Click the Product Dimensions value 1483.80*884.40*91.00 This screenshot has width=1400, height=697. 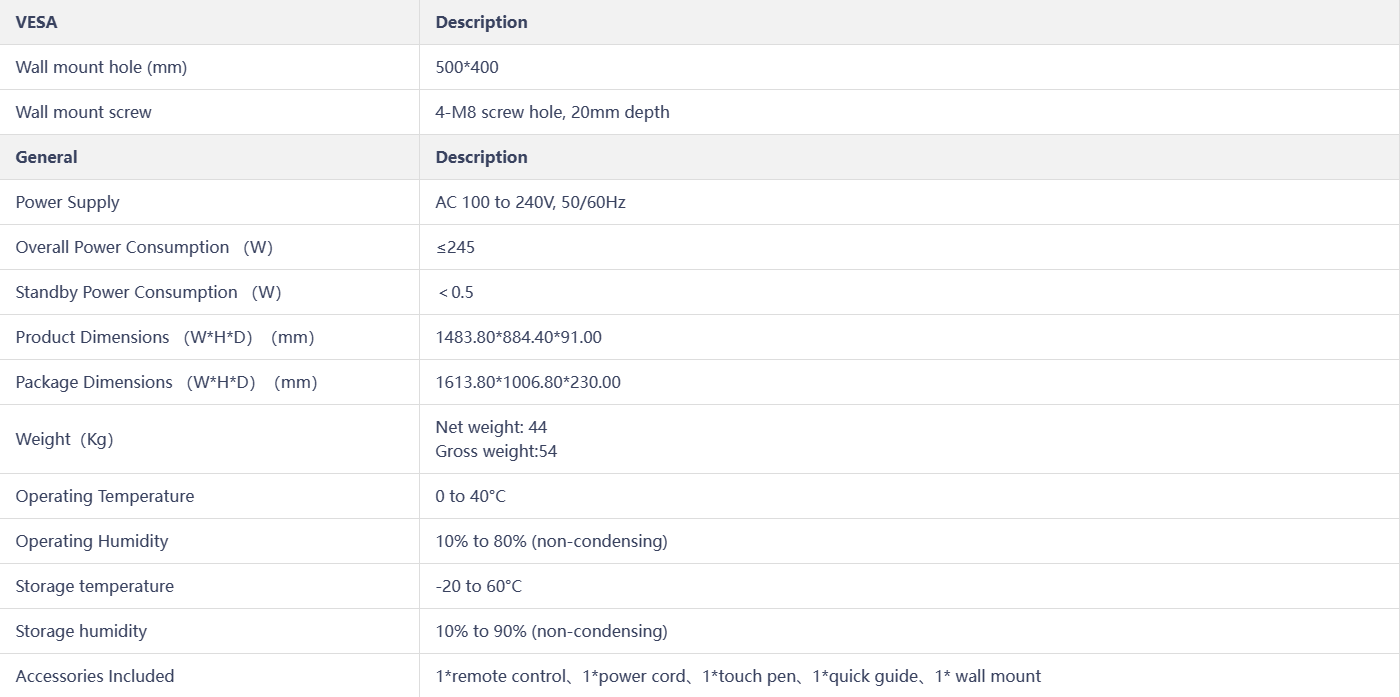pyautogui.click(x=518, y=337)
